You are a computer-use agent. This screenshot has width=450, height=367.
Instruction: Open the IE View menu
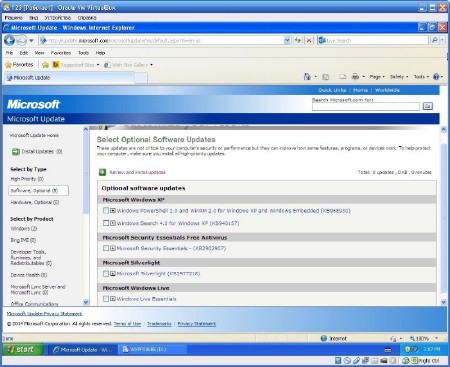click(x=39, y=53)
